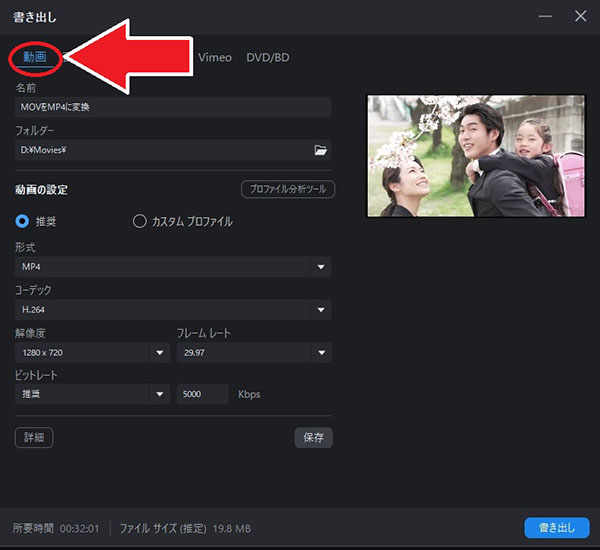
Task: Expand the ビットレート 推奨 dropdown
Action: tap(92, 394)
